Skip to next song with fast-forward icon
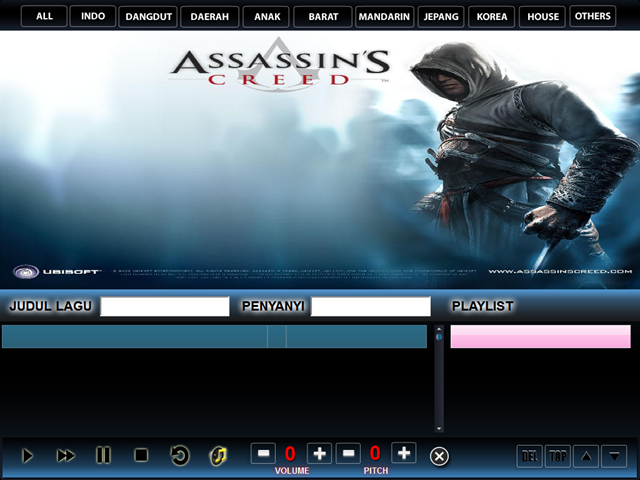This screenshot has width=640, height=480. [65, 456]
